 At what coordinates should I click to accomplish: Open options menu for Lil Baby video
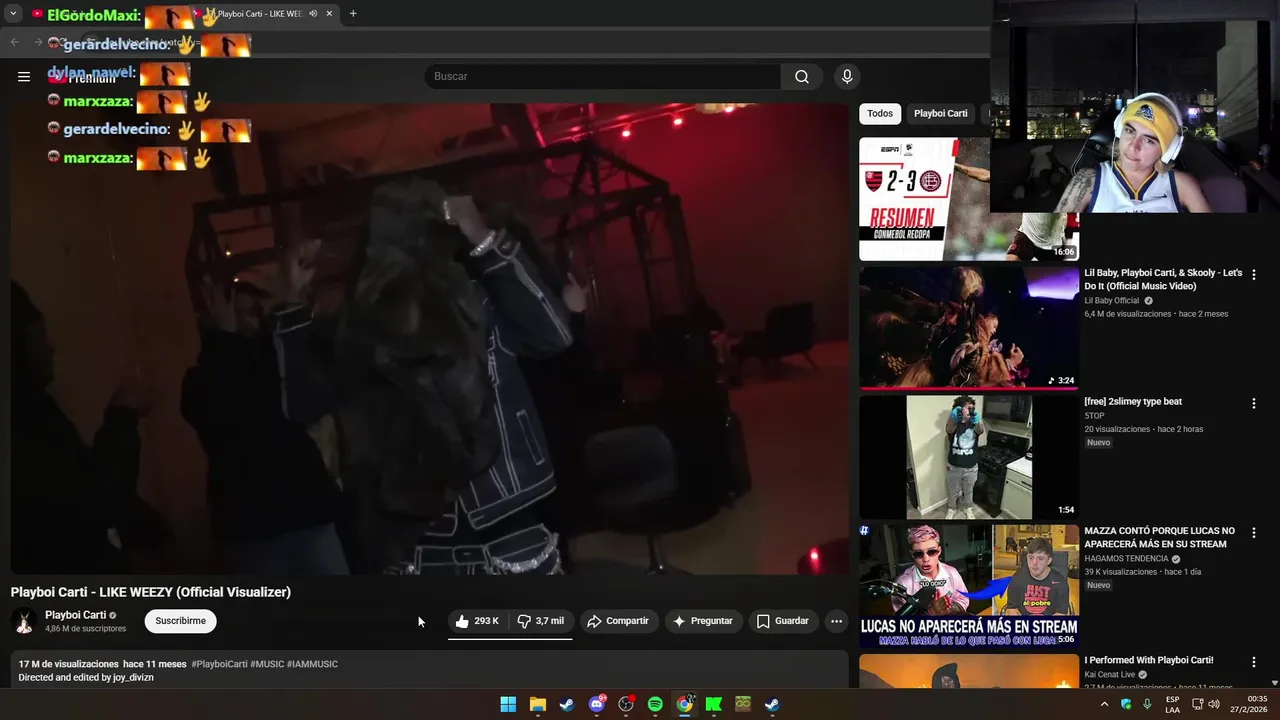(1253, 274)
